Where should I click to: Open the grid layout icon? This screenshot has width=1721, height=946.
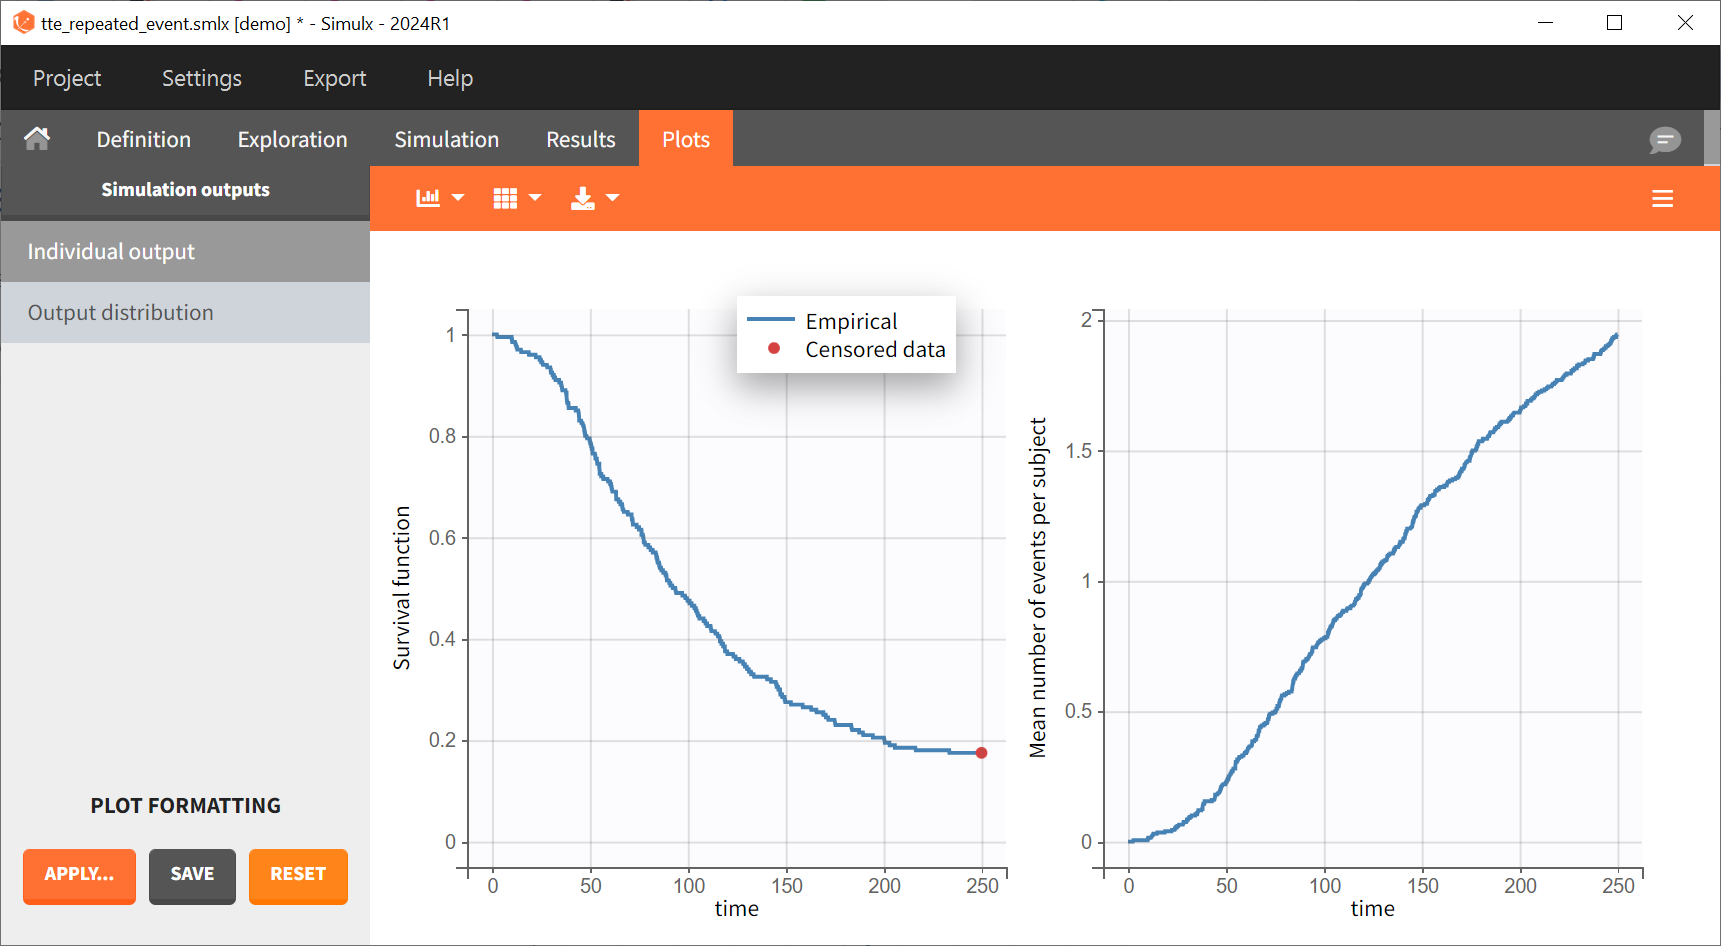pos(505,198)
